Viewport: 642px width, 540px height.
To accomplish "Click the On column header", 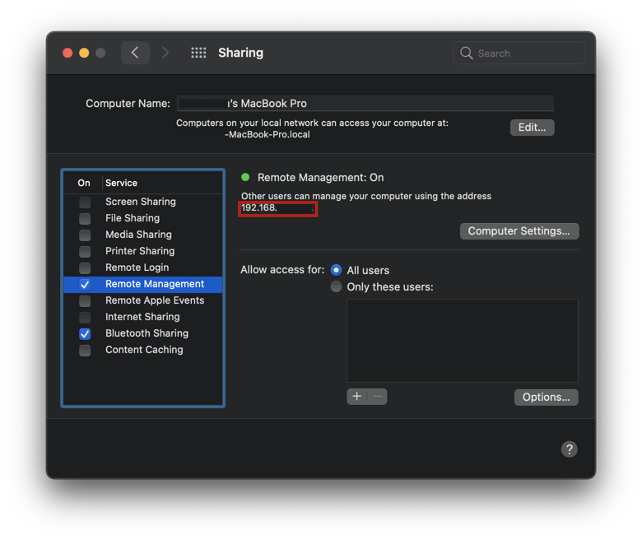I will point(84,183).
